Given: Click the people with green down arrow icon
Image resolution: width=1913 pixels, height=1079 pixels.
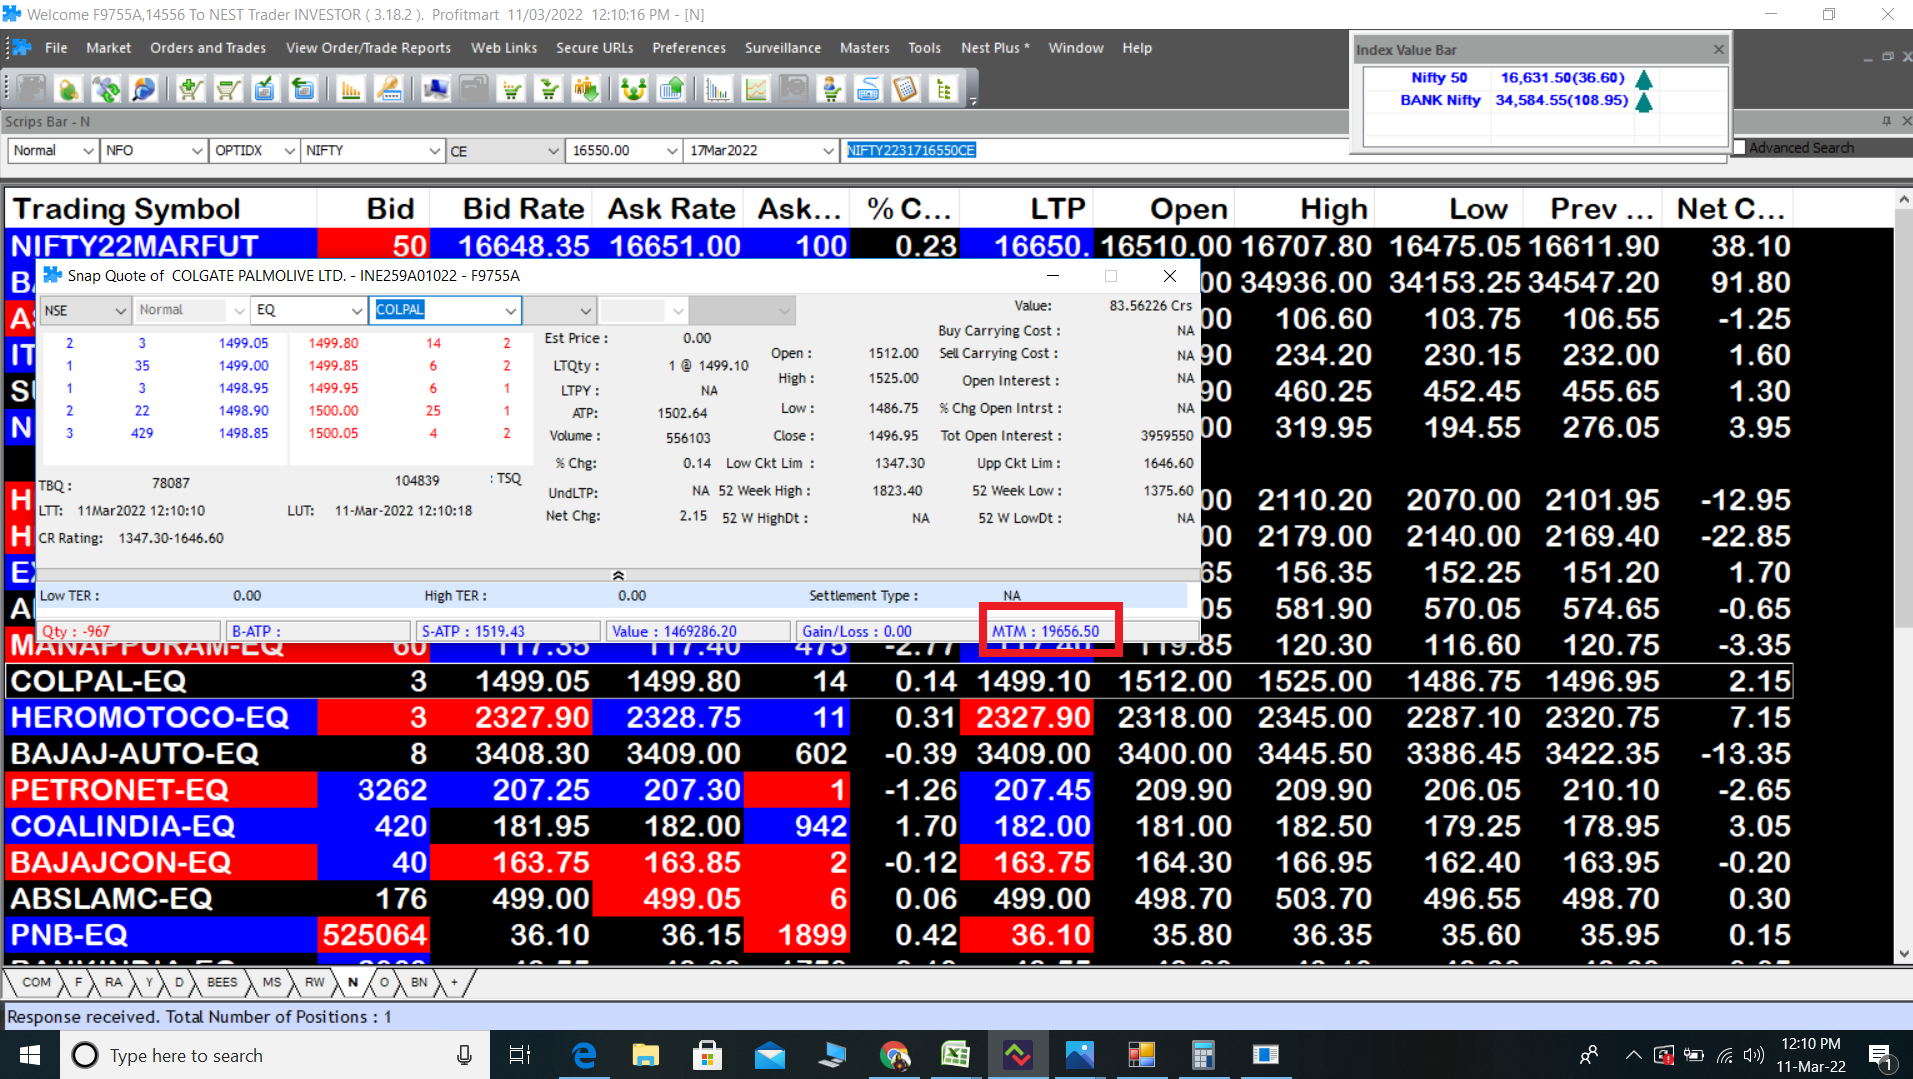Looking at the screenshot, I should pyautogui.click(x=587, y=90).
